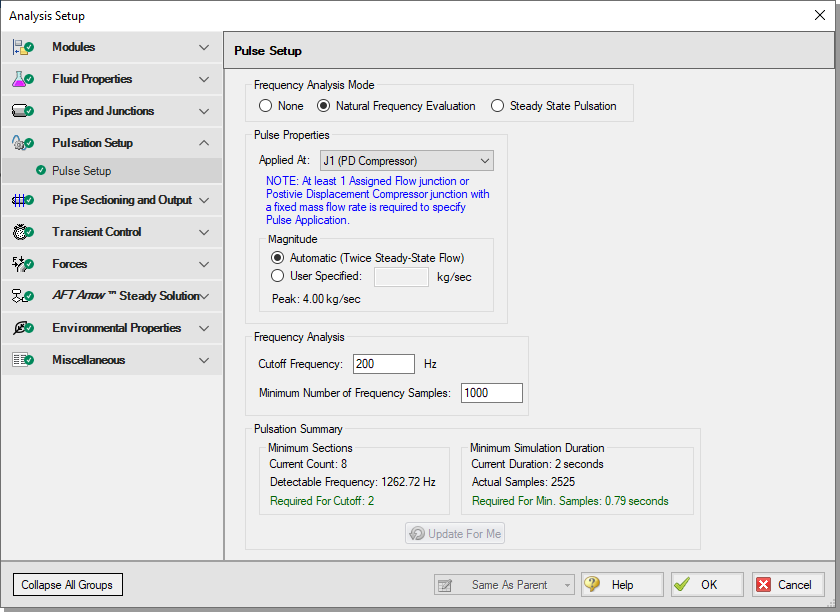840x612 pixels.
Task: Click the OK button
Action: click(707, 585)
